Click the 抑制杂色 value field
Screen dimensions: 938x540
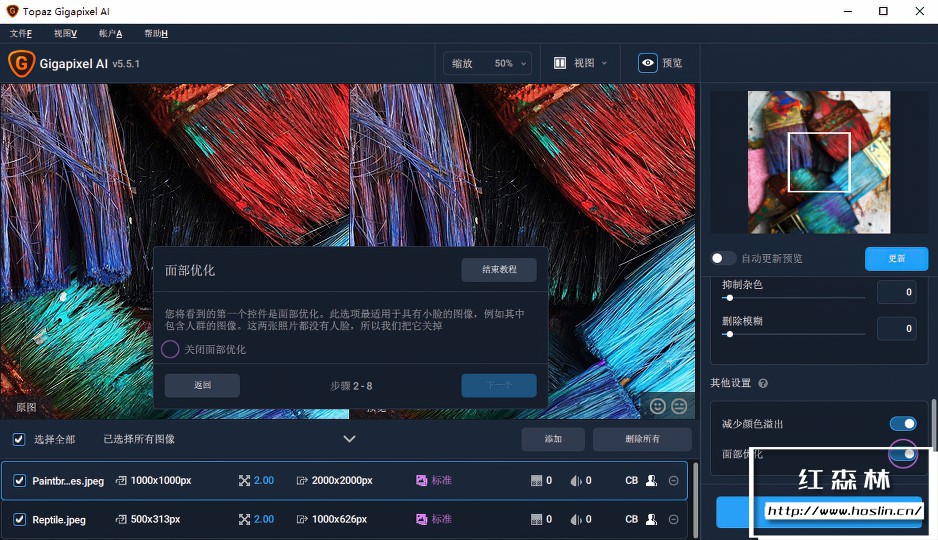pos(896,292)
